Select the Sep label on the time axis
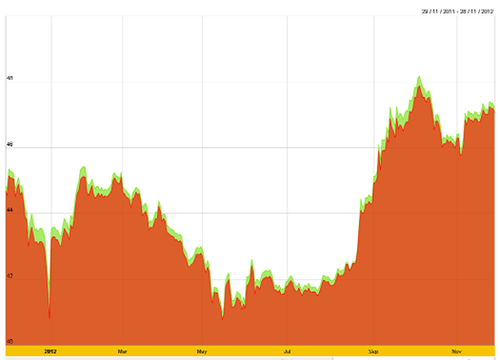Screen dimensions: 500x360 point(373,351)
